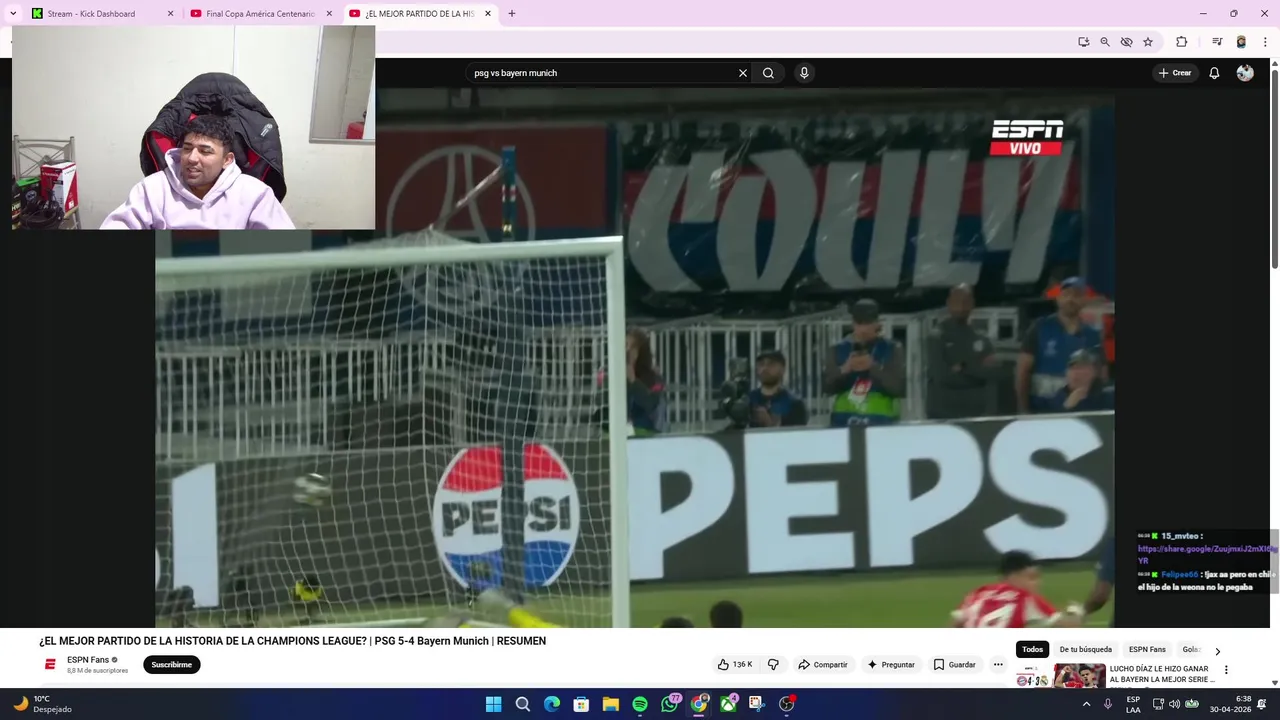Open the ESPN Fans channel name link
The height and width of the screenshot is (720, 1280).
pos(88,660)
